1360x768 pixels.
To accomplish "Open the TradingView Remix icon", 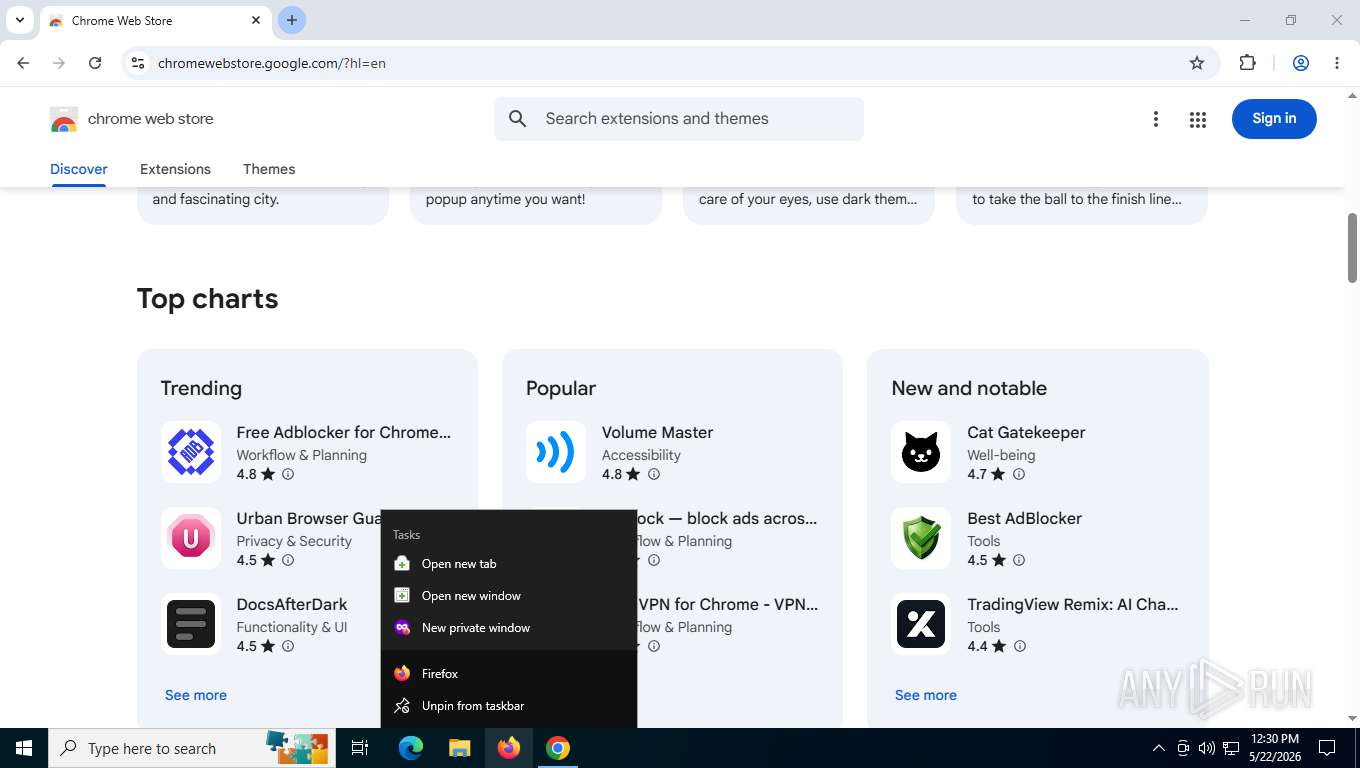I will pyautogui.click(x=921, y=624).
